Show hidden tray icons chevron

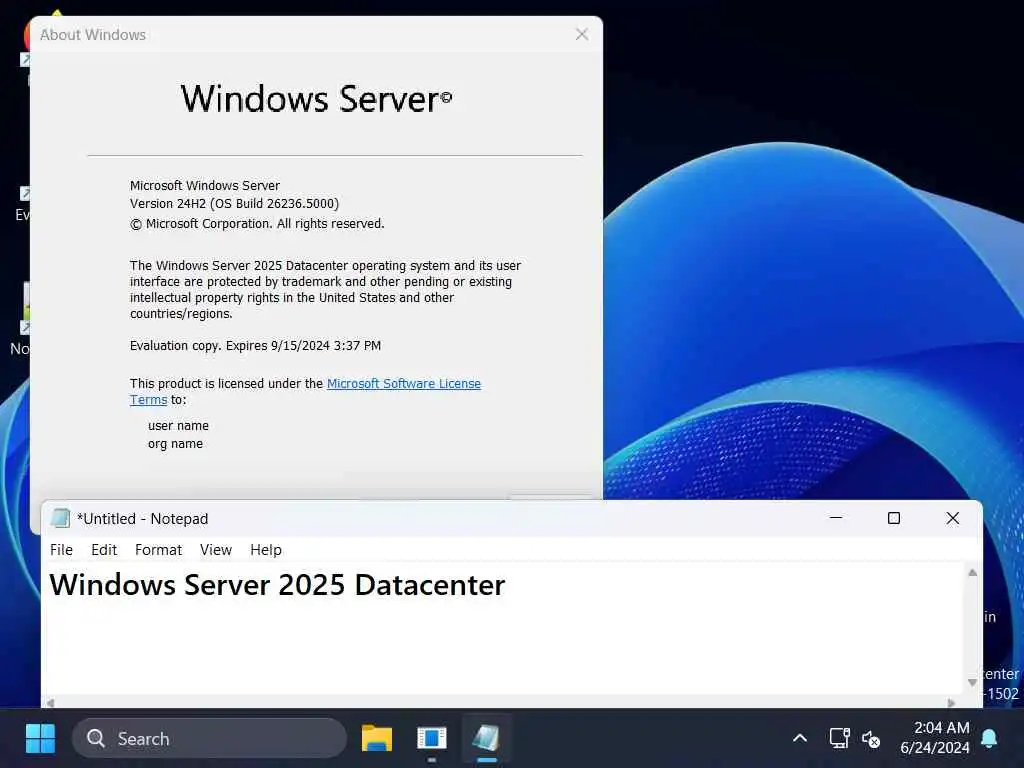799,739
